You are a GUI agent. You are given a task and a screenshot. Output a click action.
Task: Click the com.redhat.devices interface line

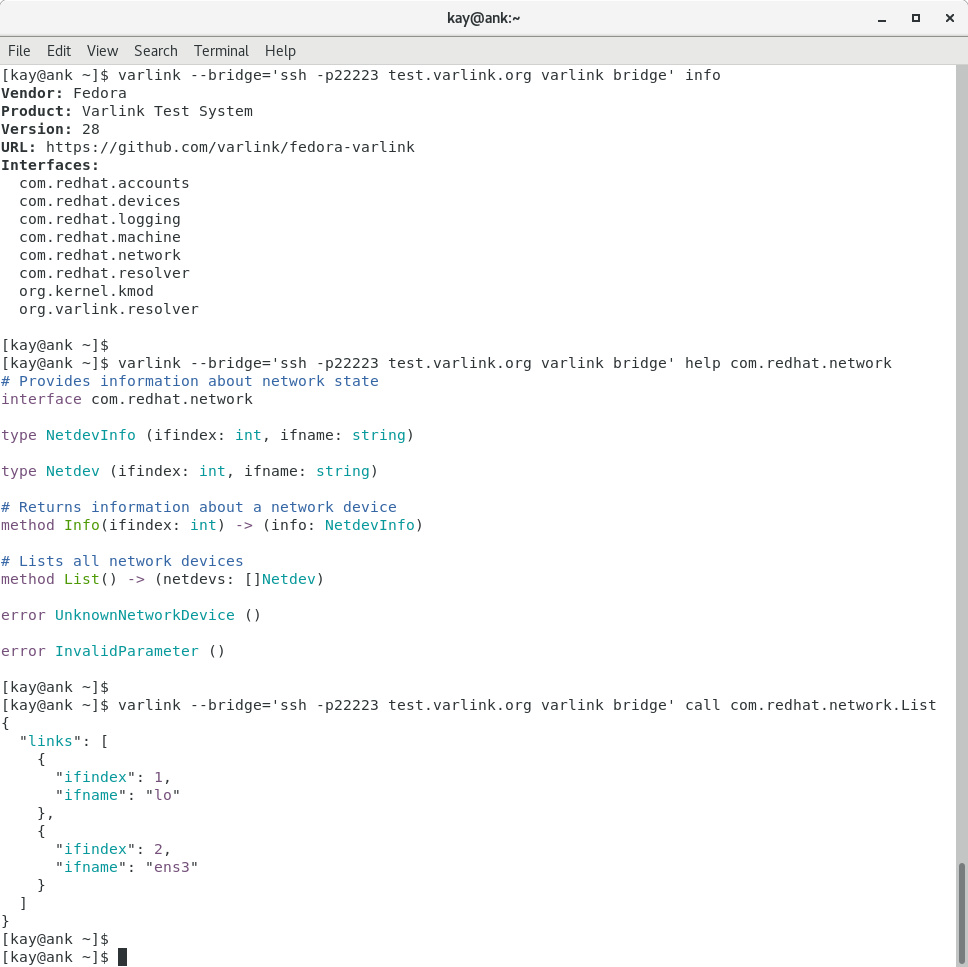point(99,201)
